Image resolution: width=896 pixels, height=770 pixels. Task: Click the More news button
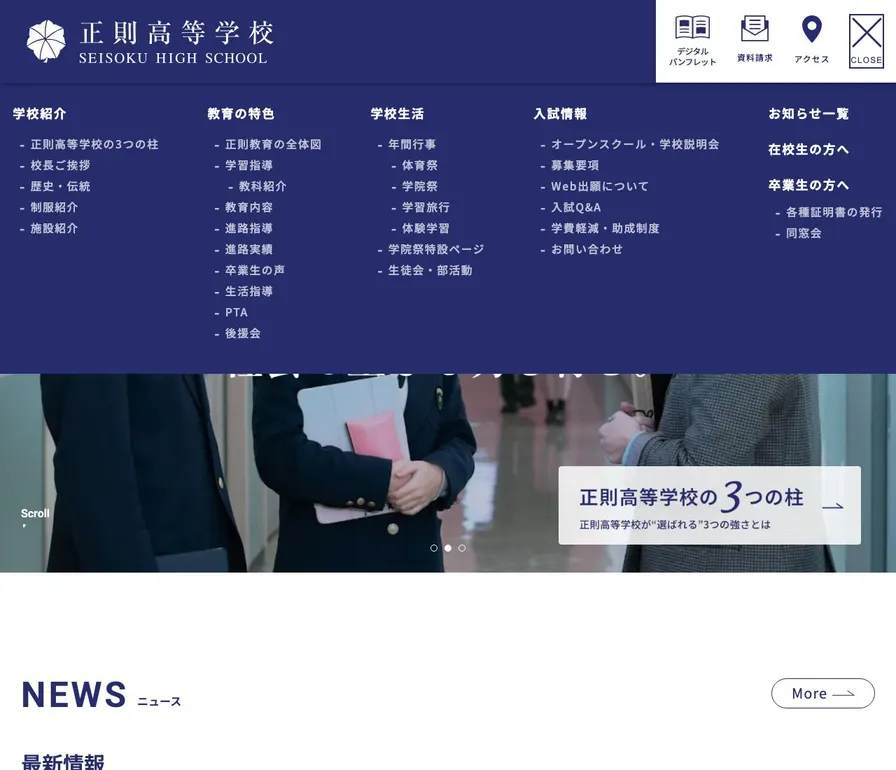point(822,693)
